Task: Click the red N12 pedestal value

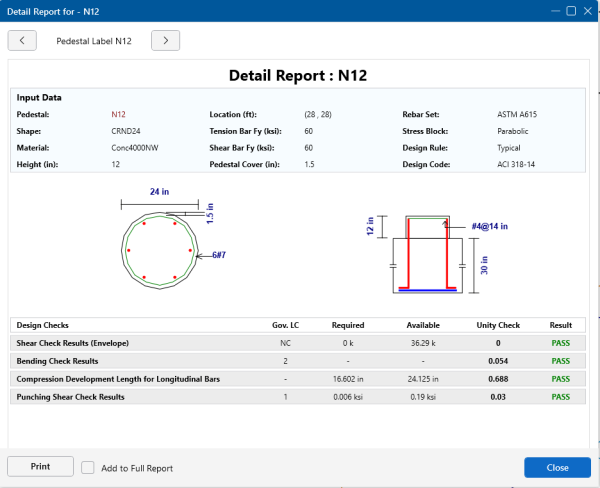Action: [118, 115]
